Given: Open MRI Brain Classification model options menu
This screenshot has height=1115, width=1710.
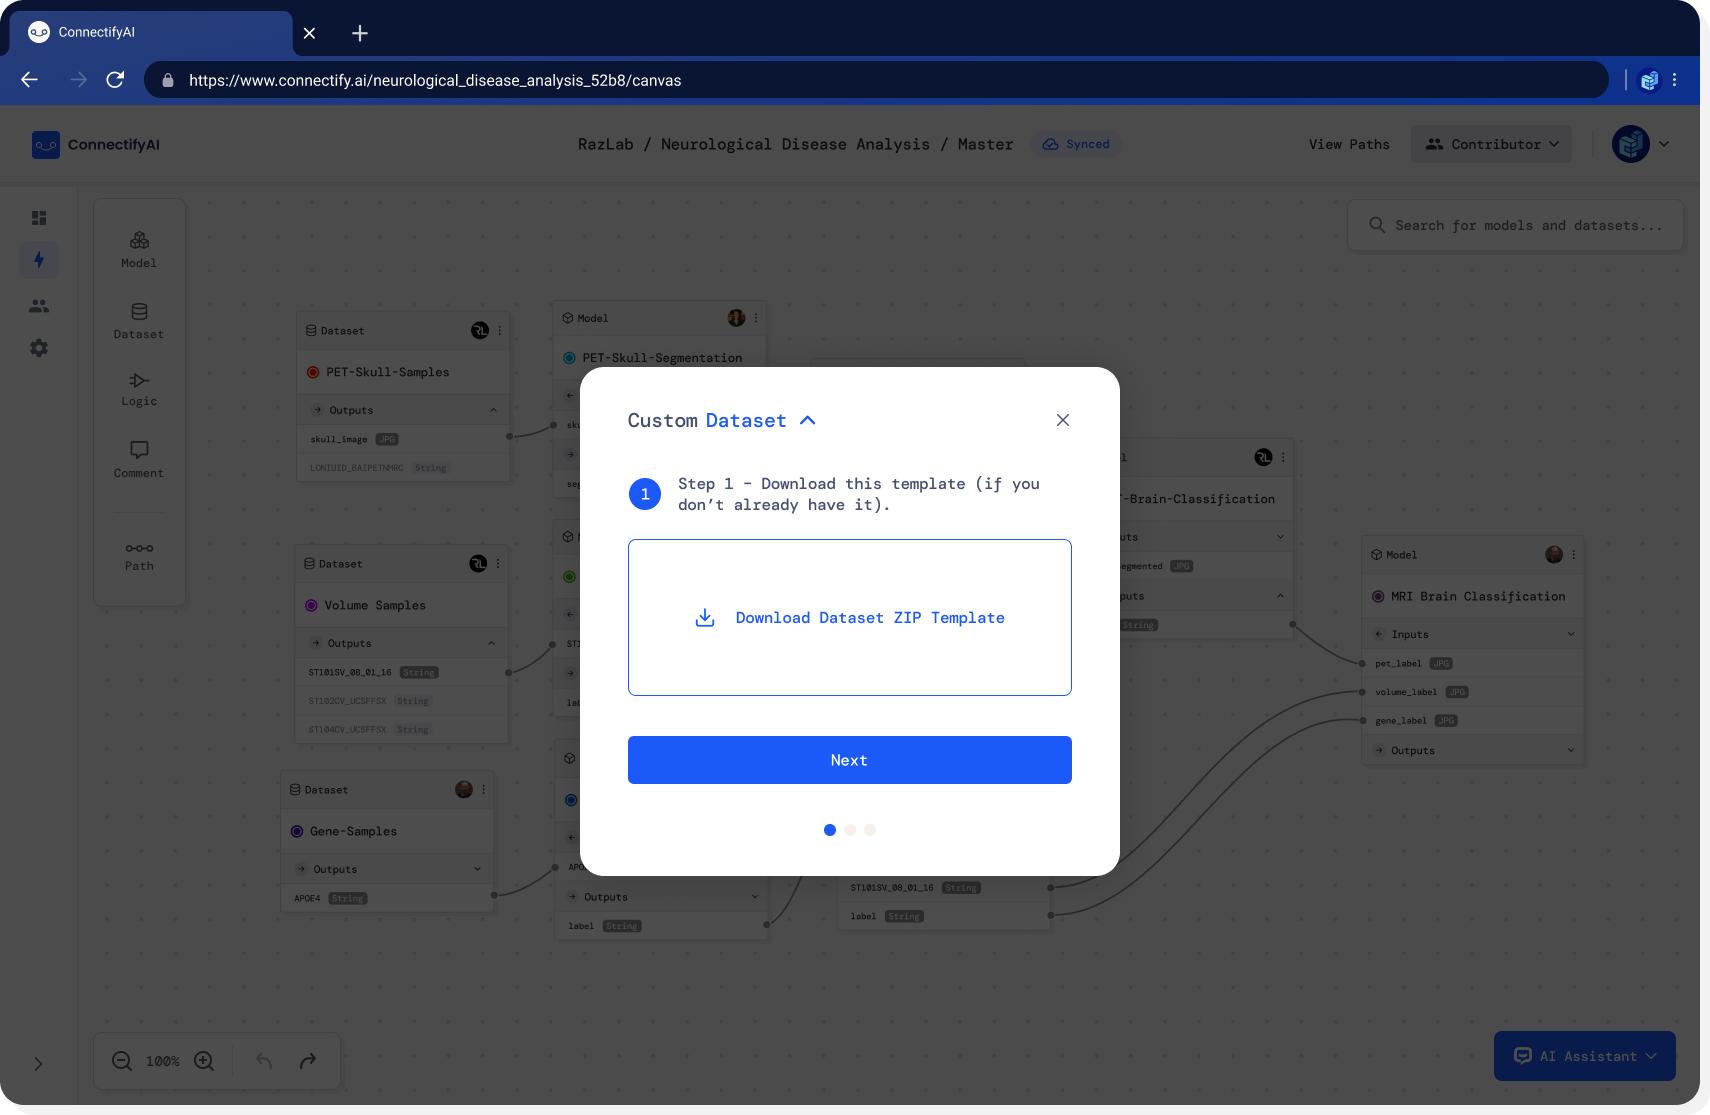Looking at the screenshot, I should tap(1573, 554).
